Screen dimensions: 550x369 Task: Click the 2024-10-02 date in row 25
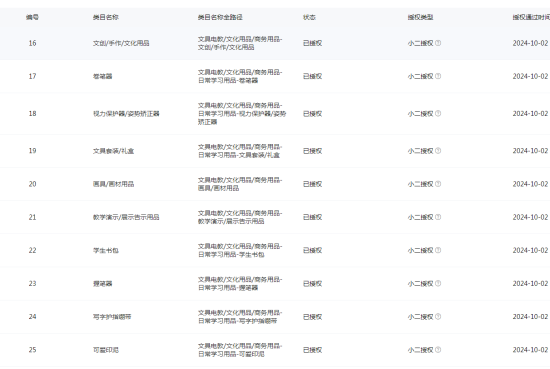(530, 350)
